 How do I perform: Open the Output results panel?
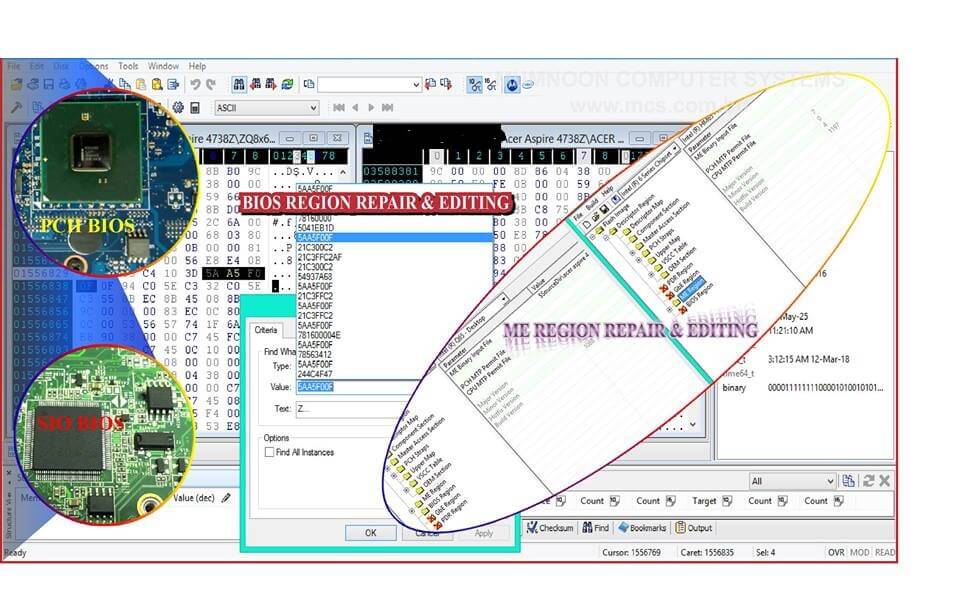[x=694, y=527]
